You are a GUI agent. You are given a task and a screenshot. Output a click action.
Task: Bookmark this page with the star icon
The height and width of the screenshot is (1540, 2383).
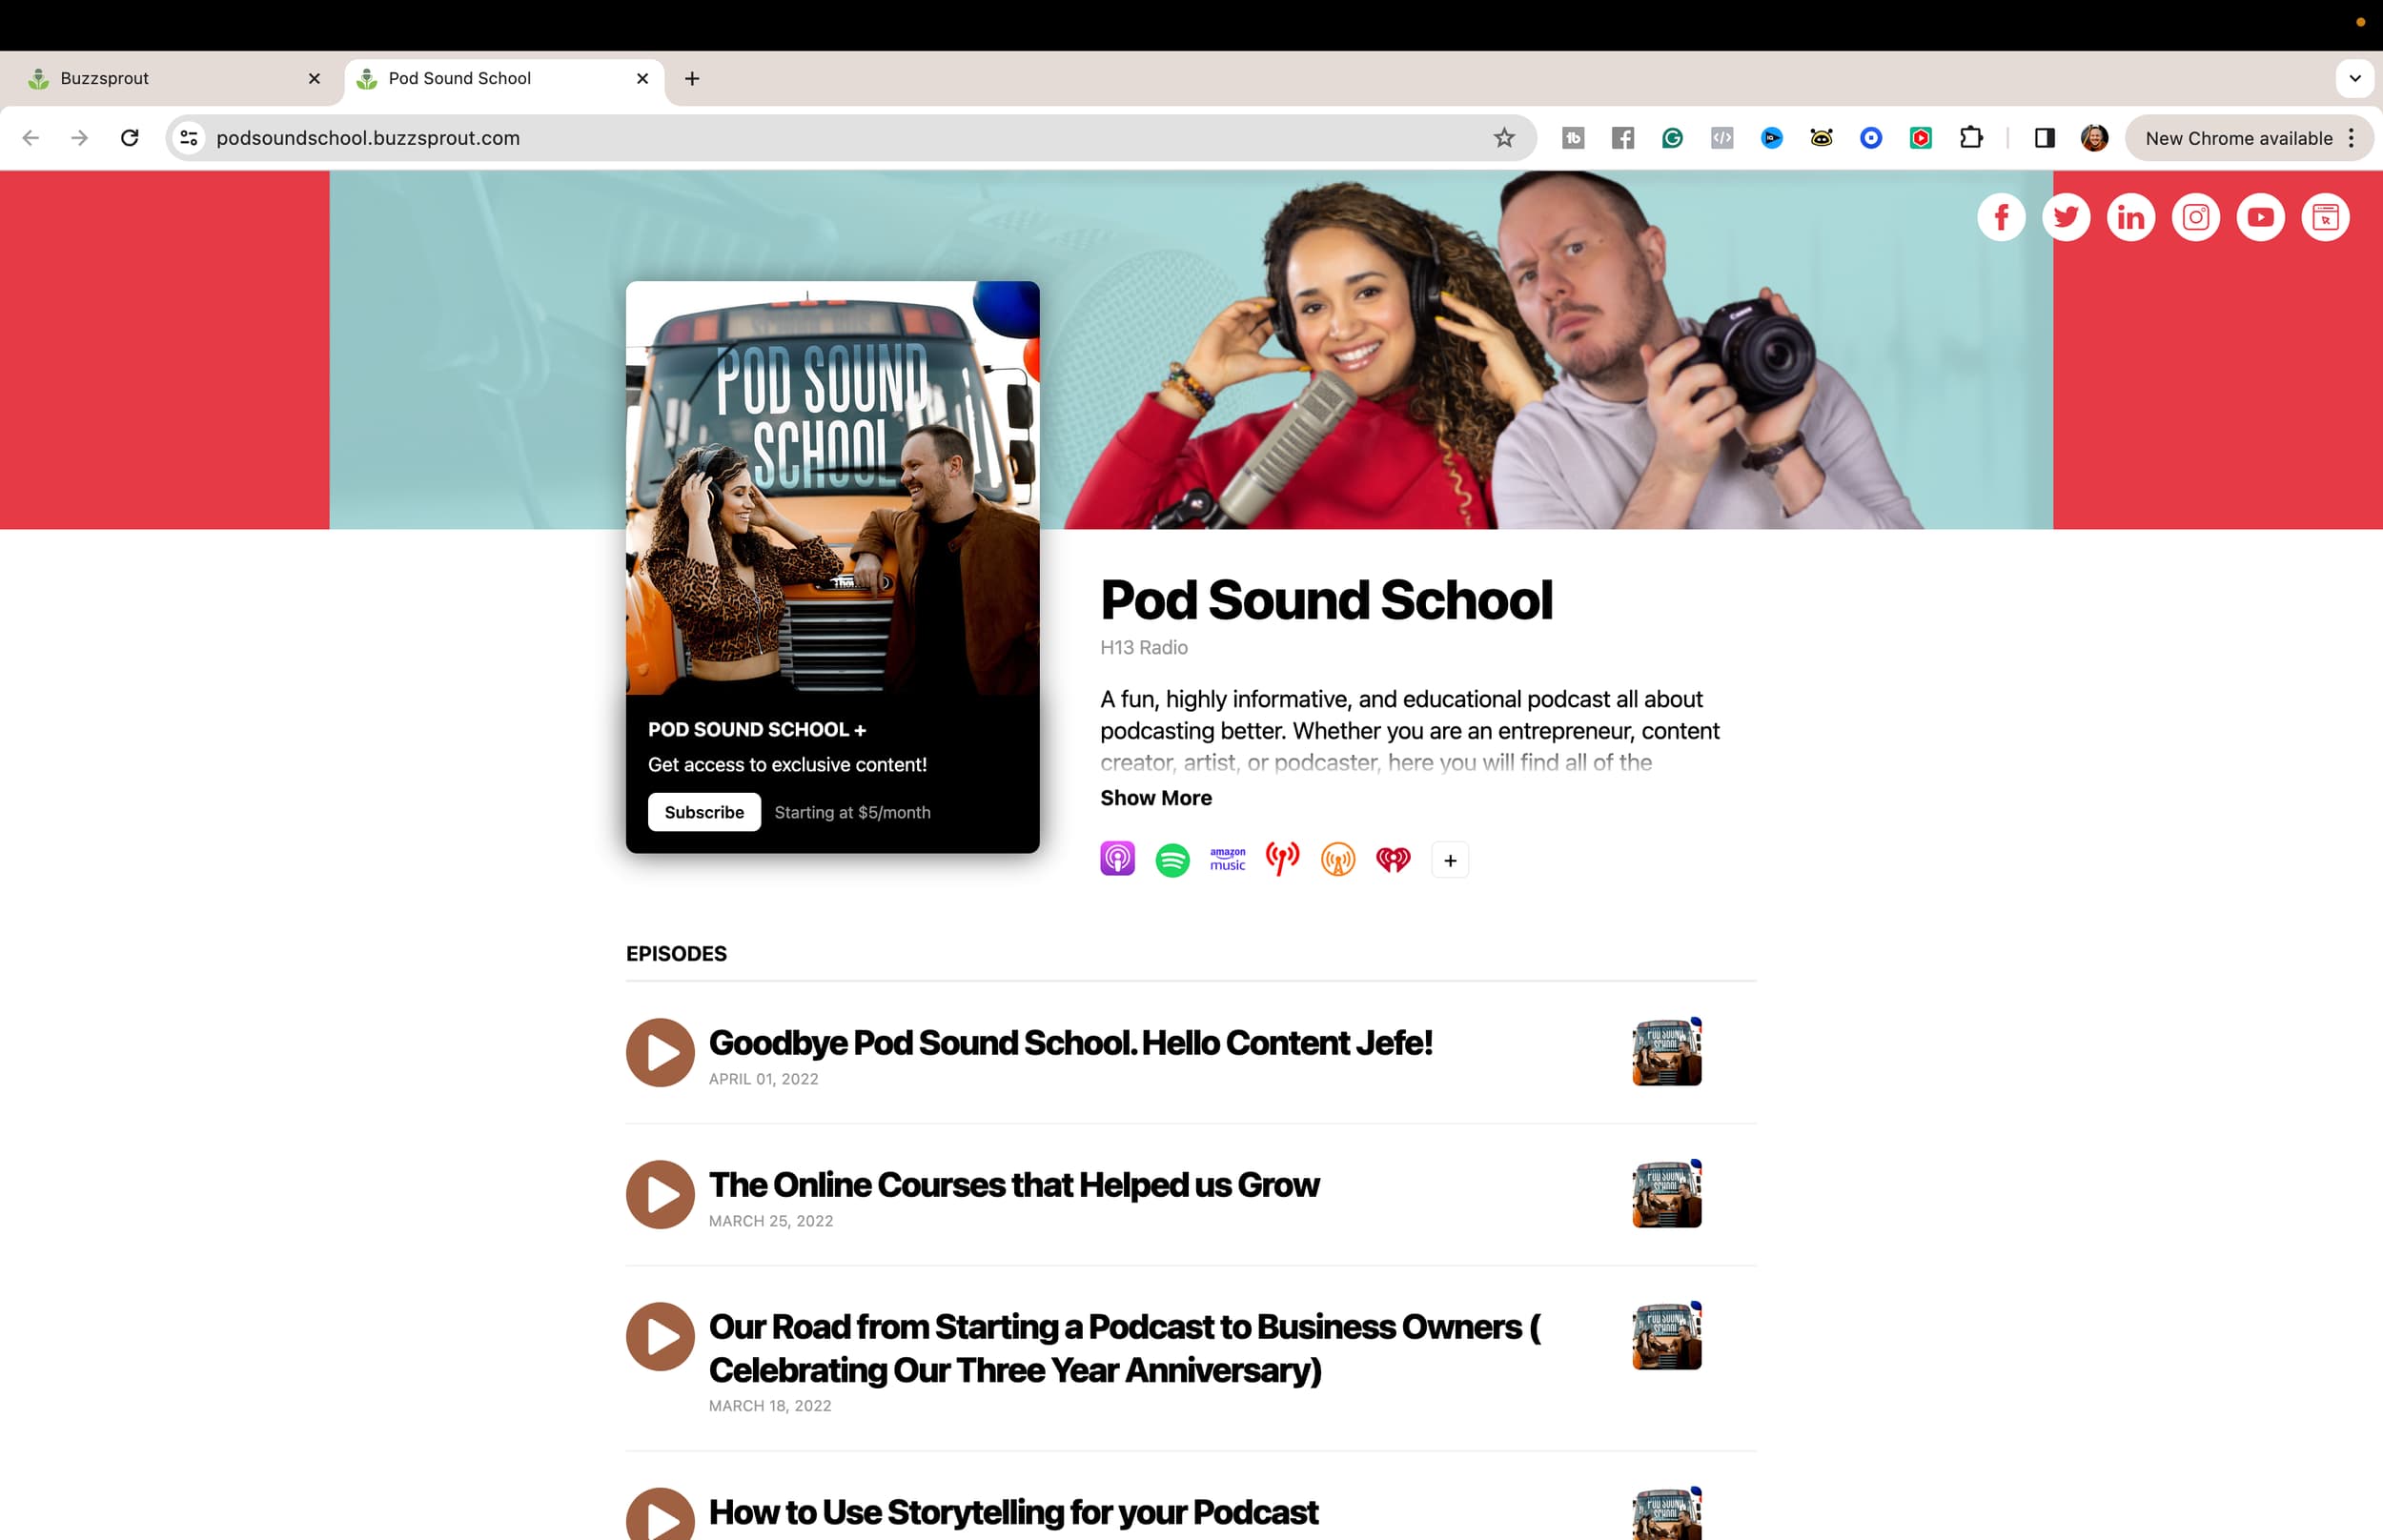(1504, 138)
